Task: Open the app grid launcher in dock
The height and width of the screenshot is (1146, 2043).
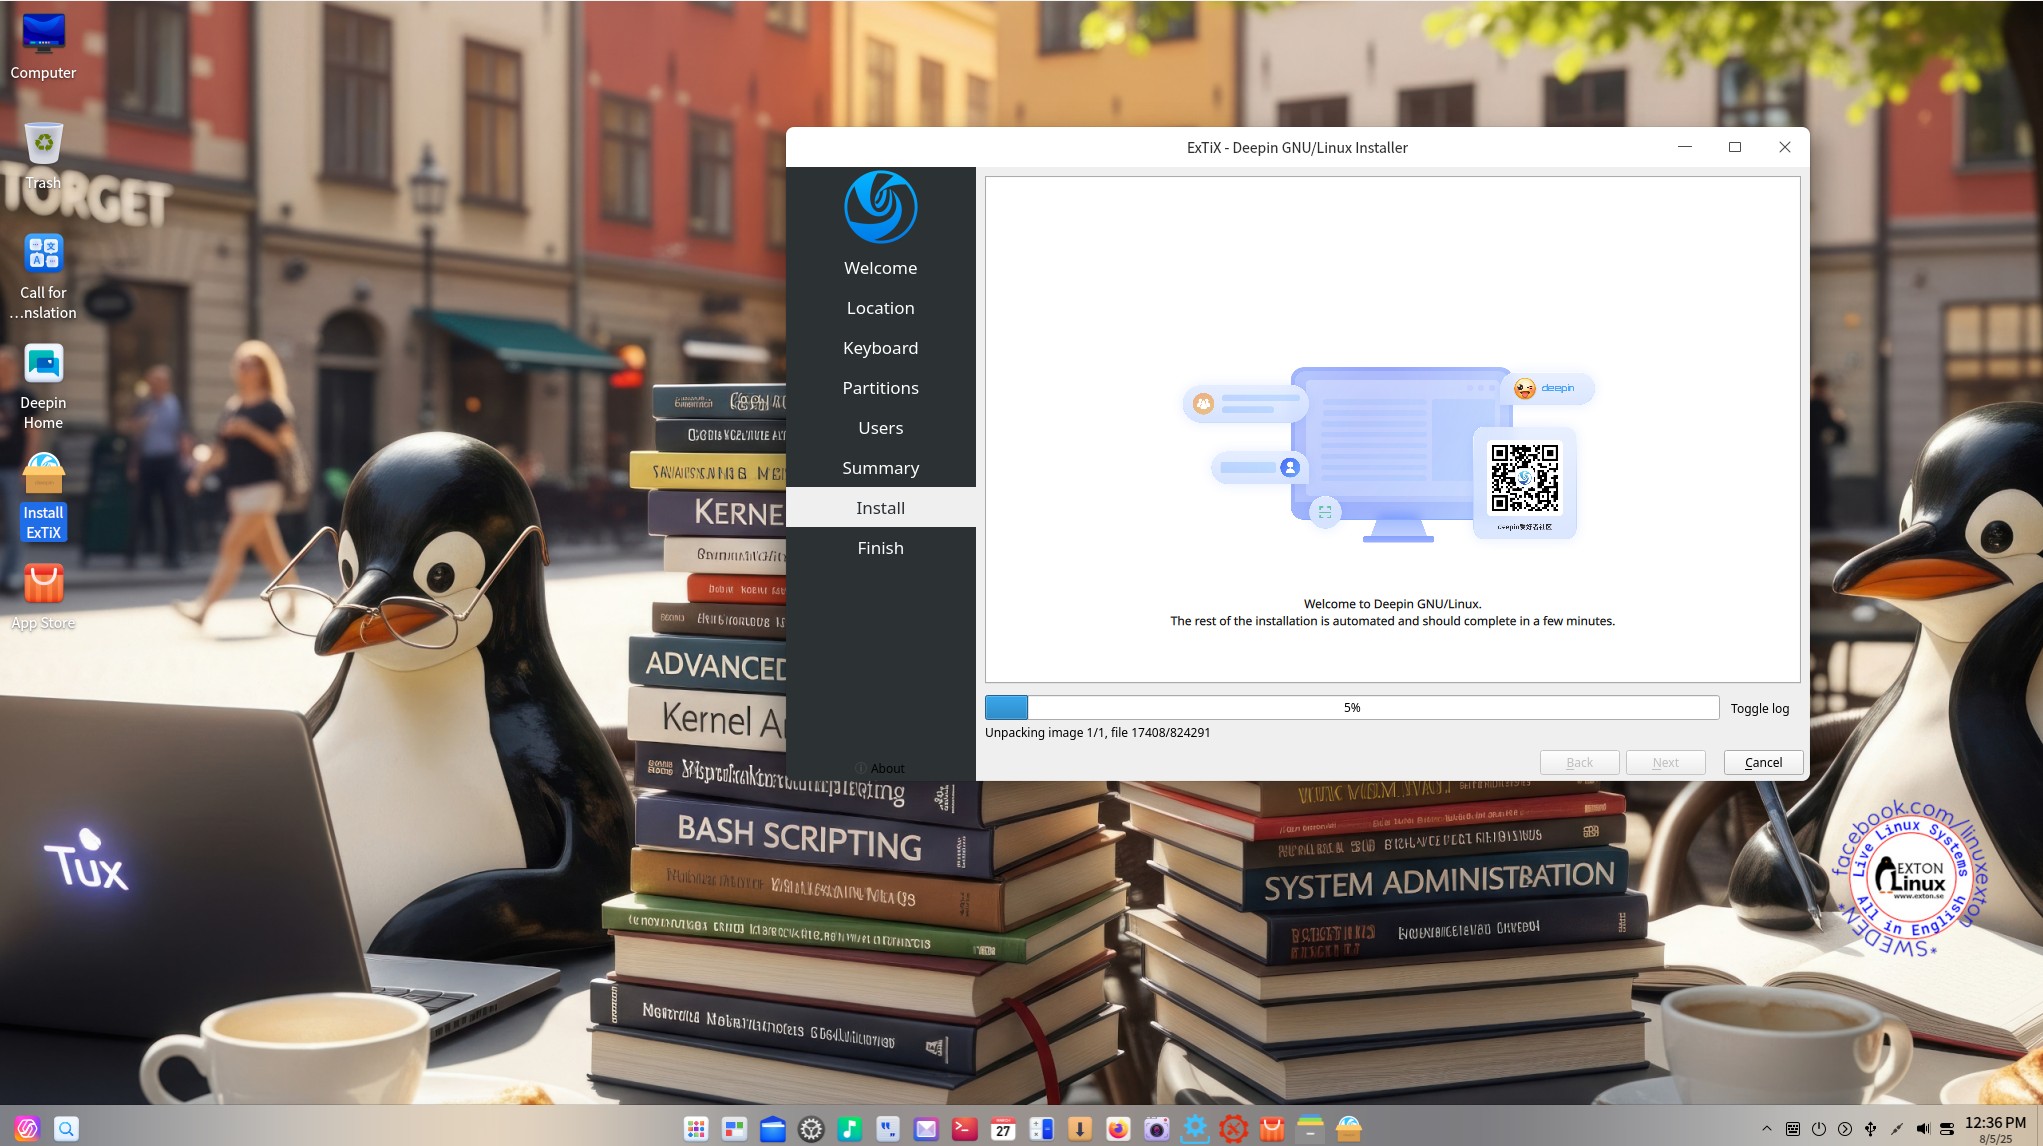Action: click(696, 1129)
